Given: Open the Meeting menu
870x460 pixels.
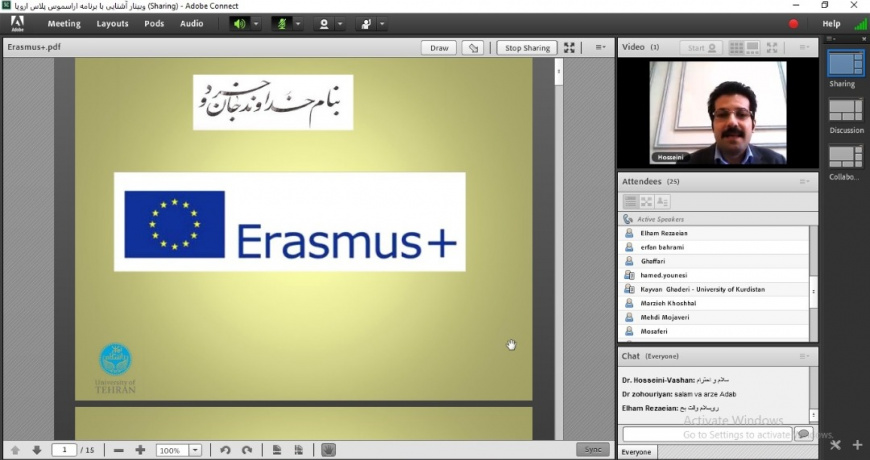Looking at the screenshot, I should [64, 24].
